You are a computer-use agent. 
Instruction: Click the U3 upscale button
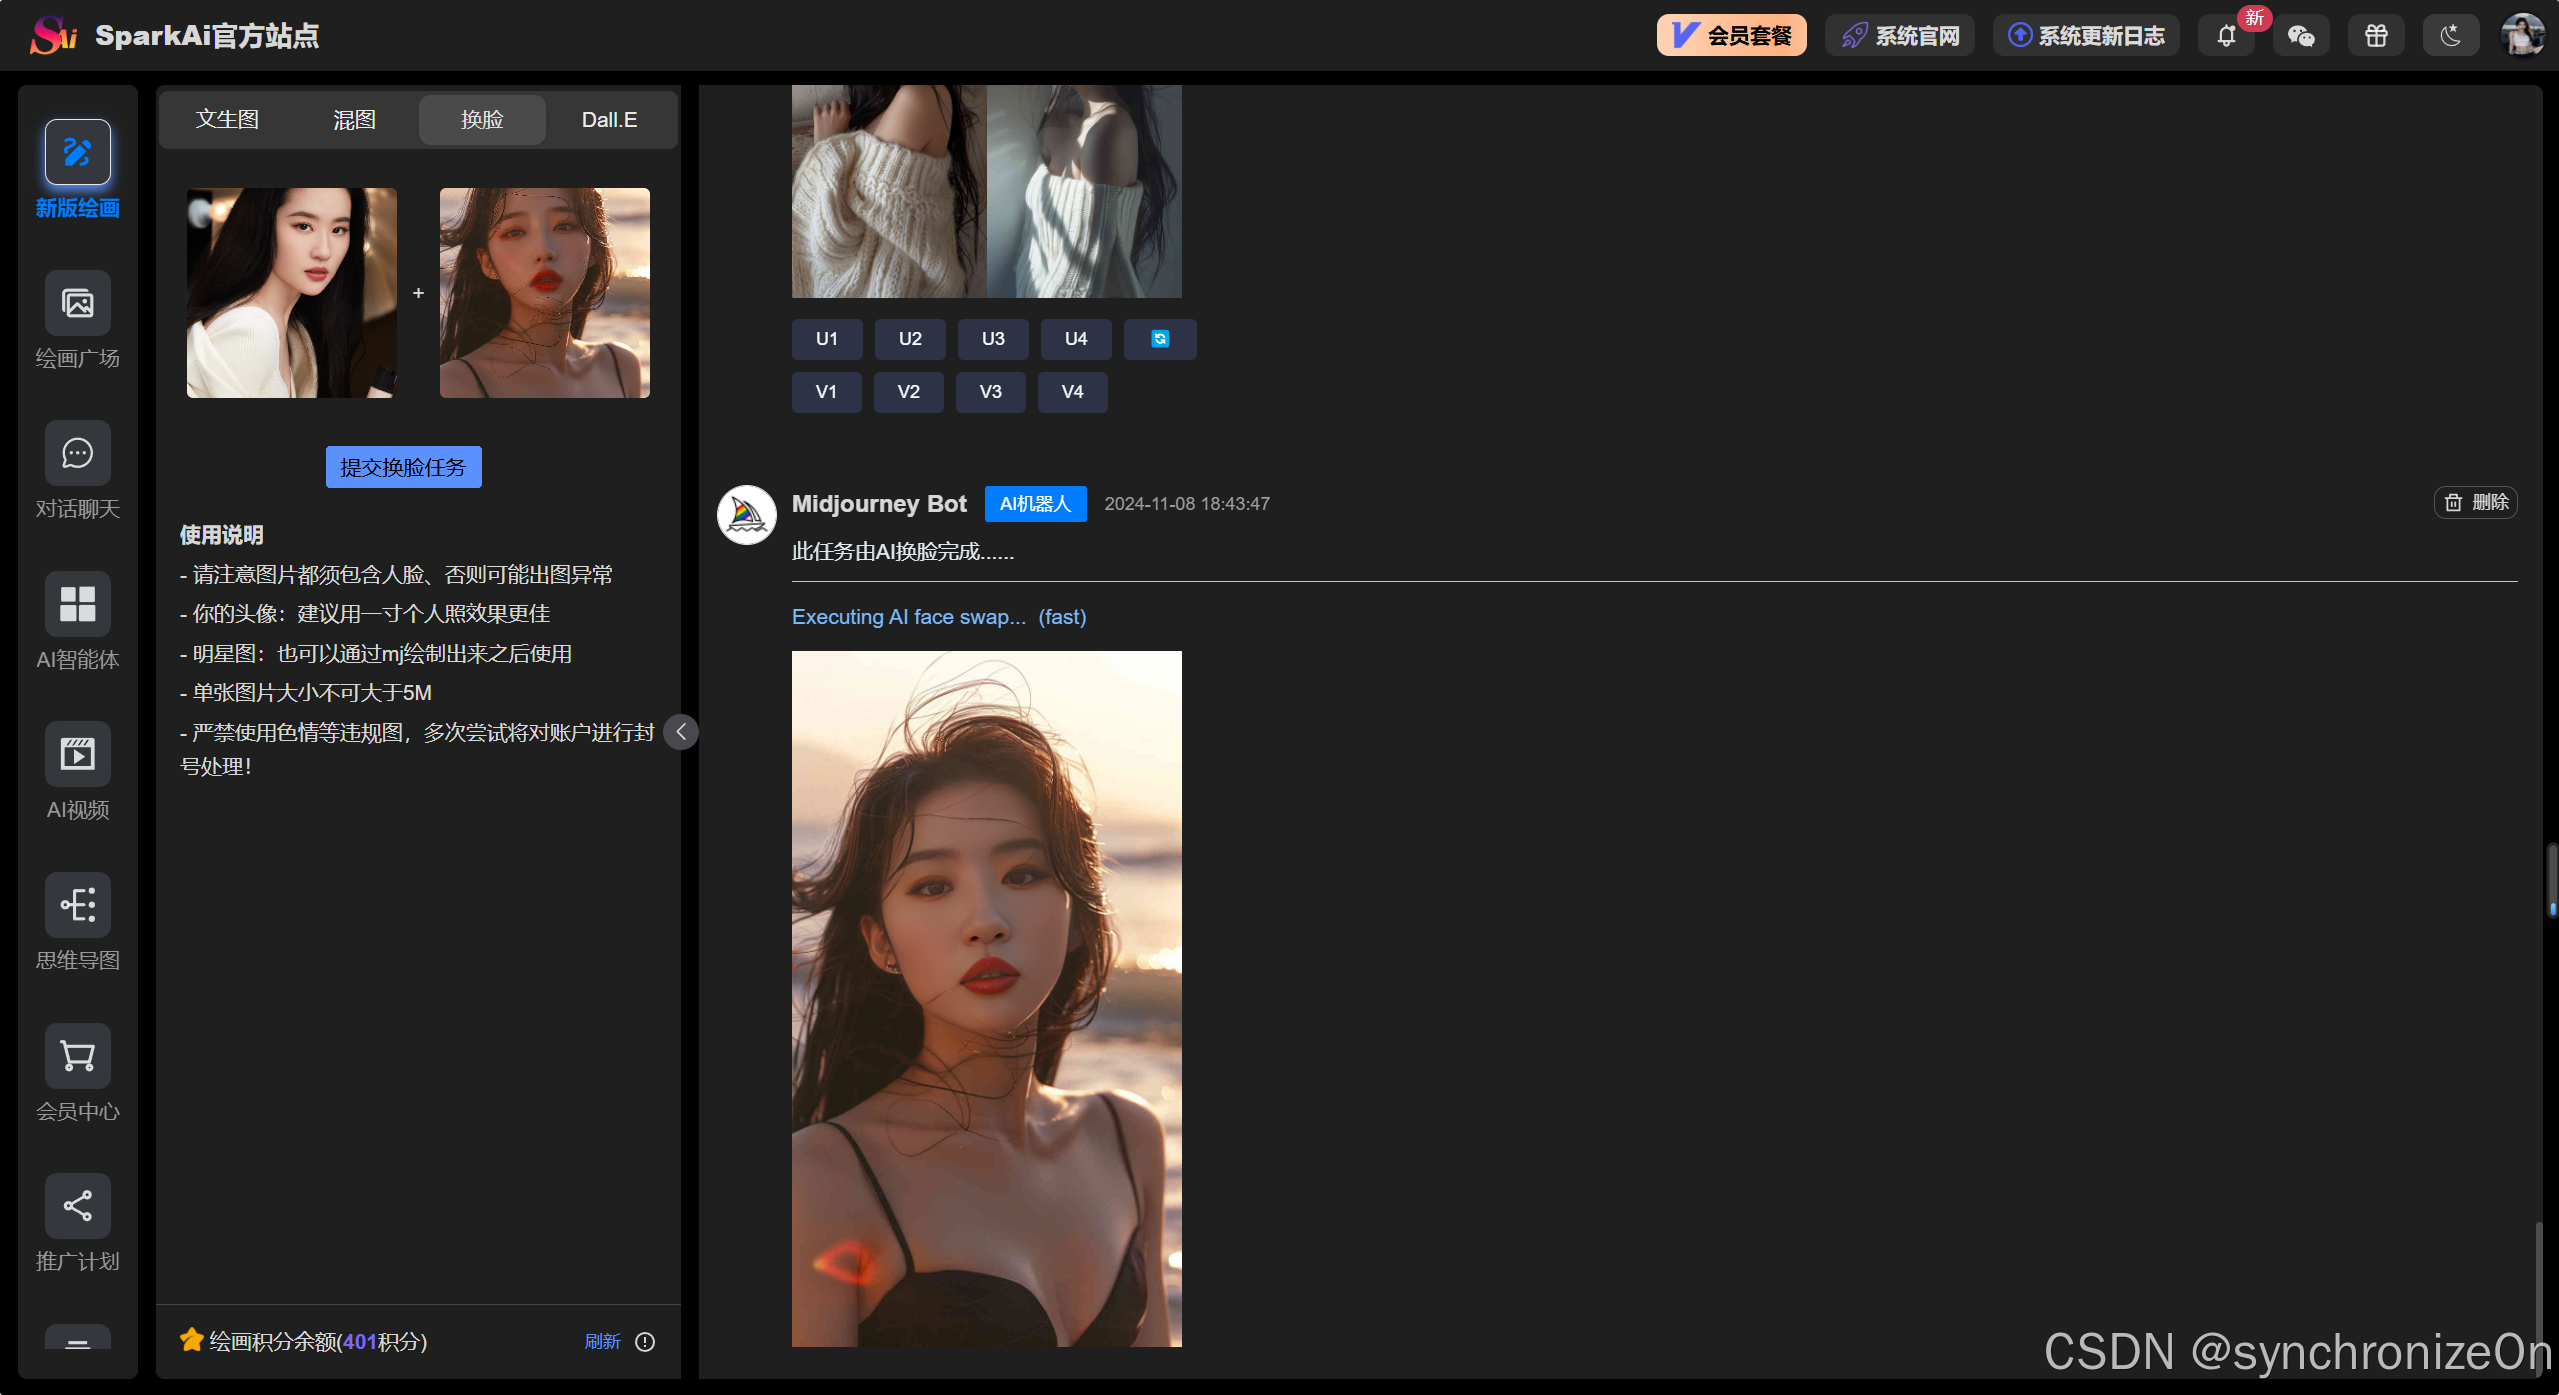point(992,339)
